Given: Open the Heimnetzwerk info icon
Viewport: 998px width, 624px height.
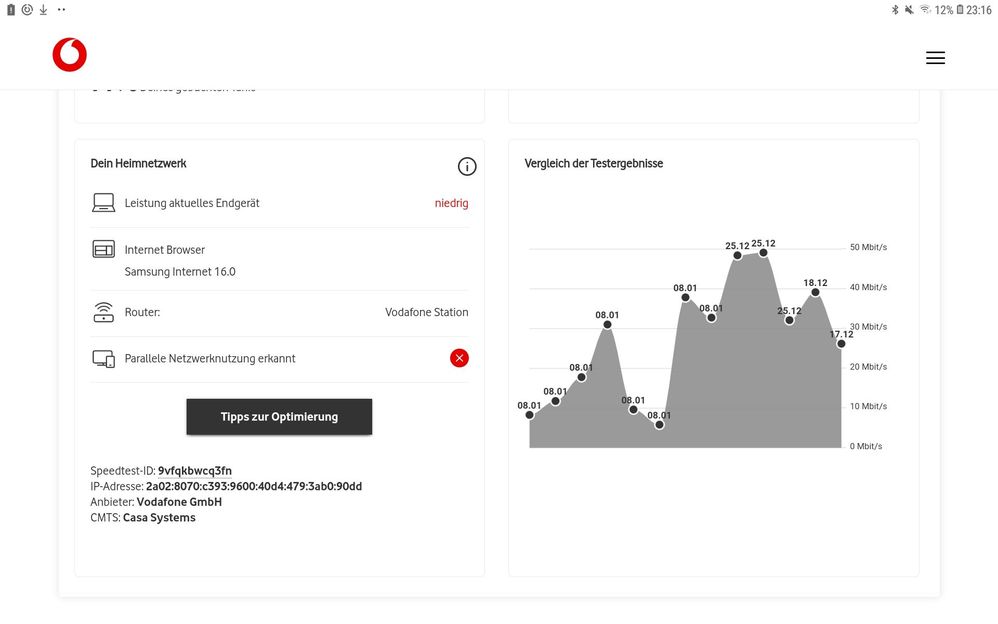Looking at the screenshot, I should (467, 167).
